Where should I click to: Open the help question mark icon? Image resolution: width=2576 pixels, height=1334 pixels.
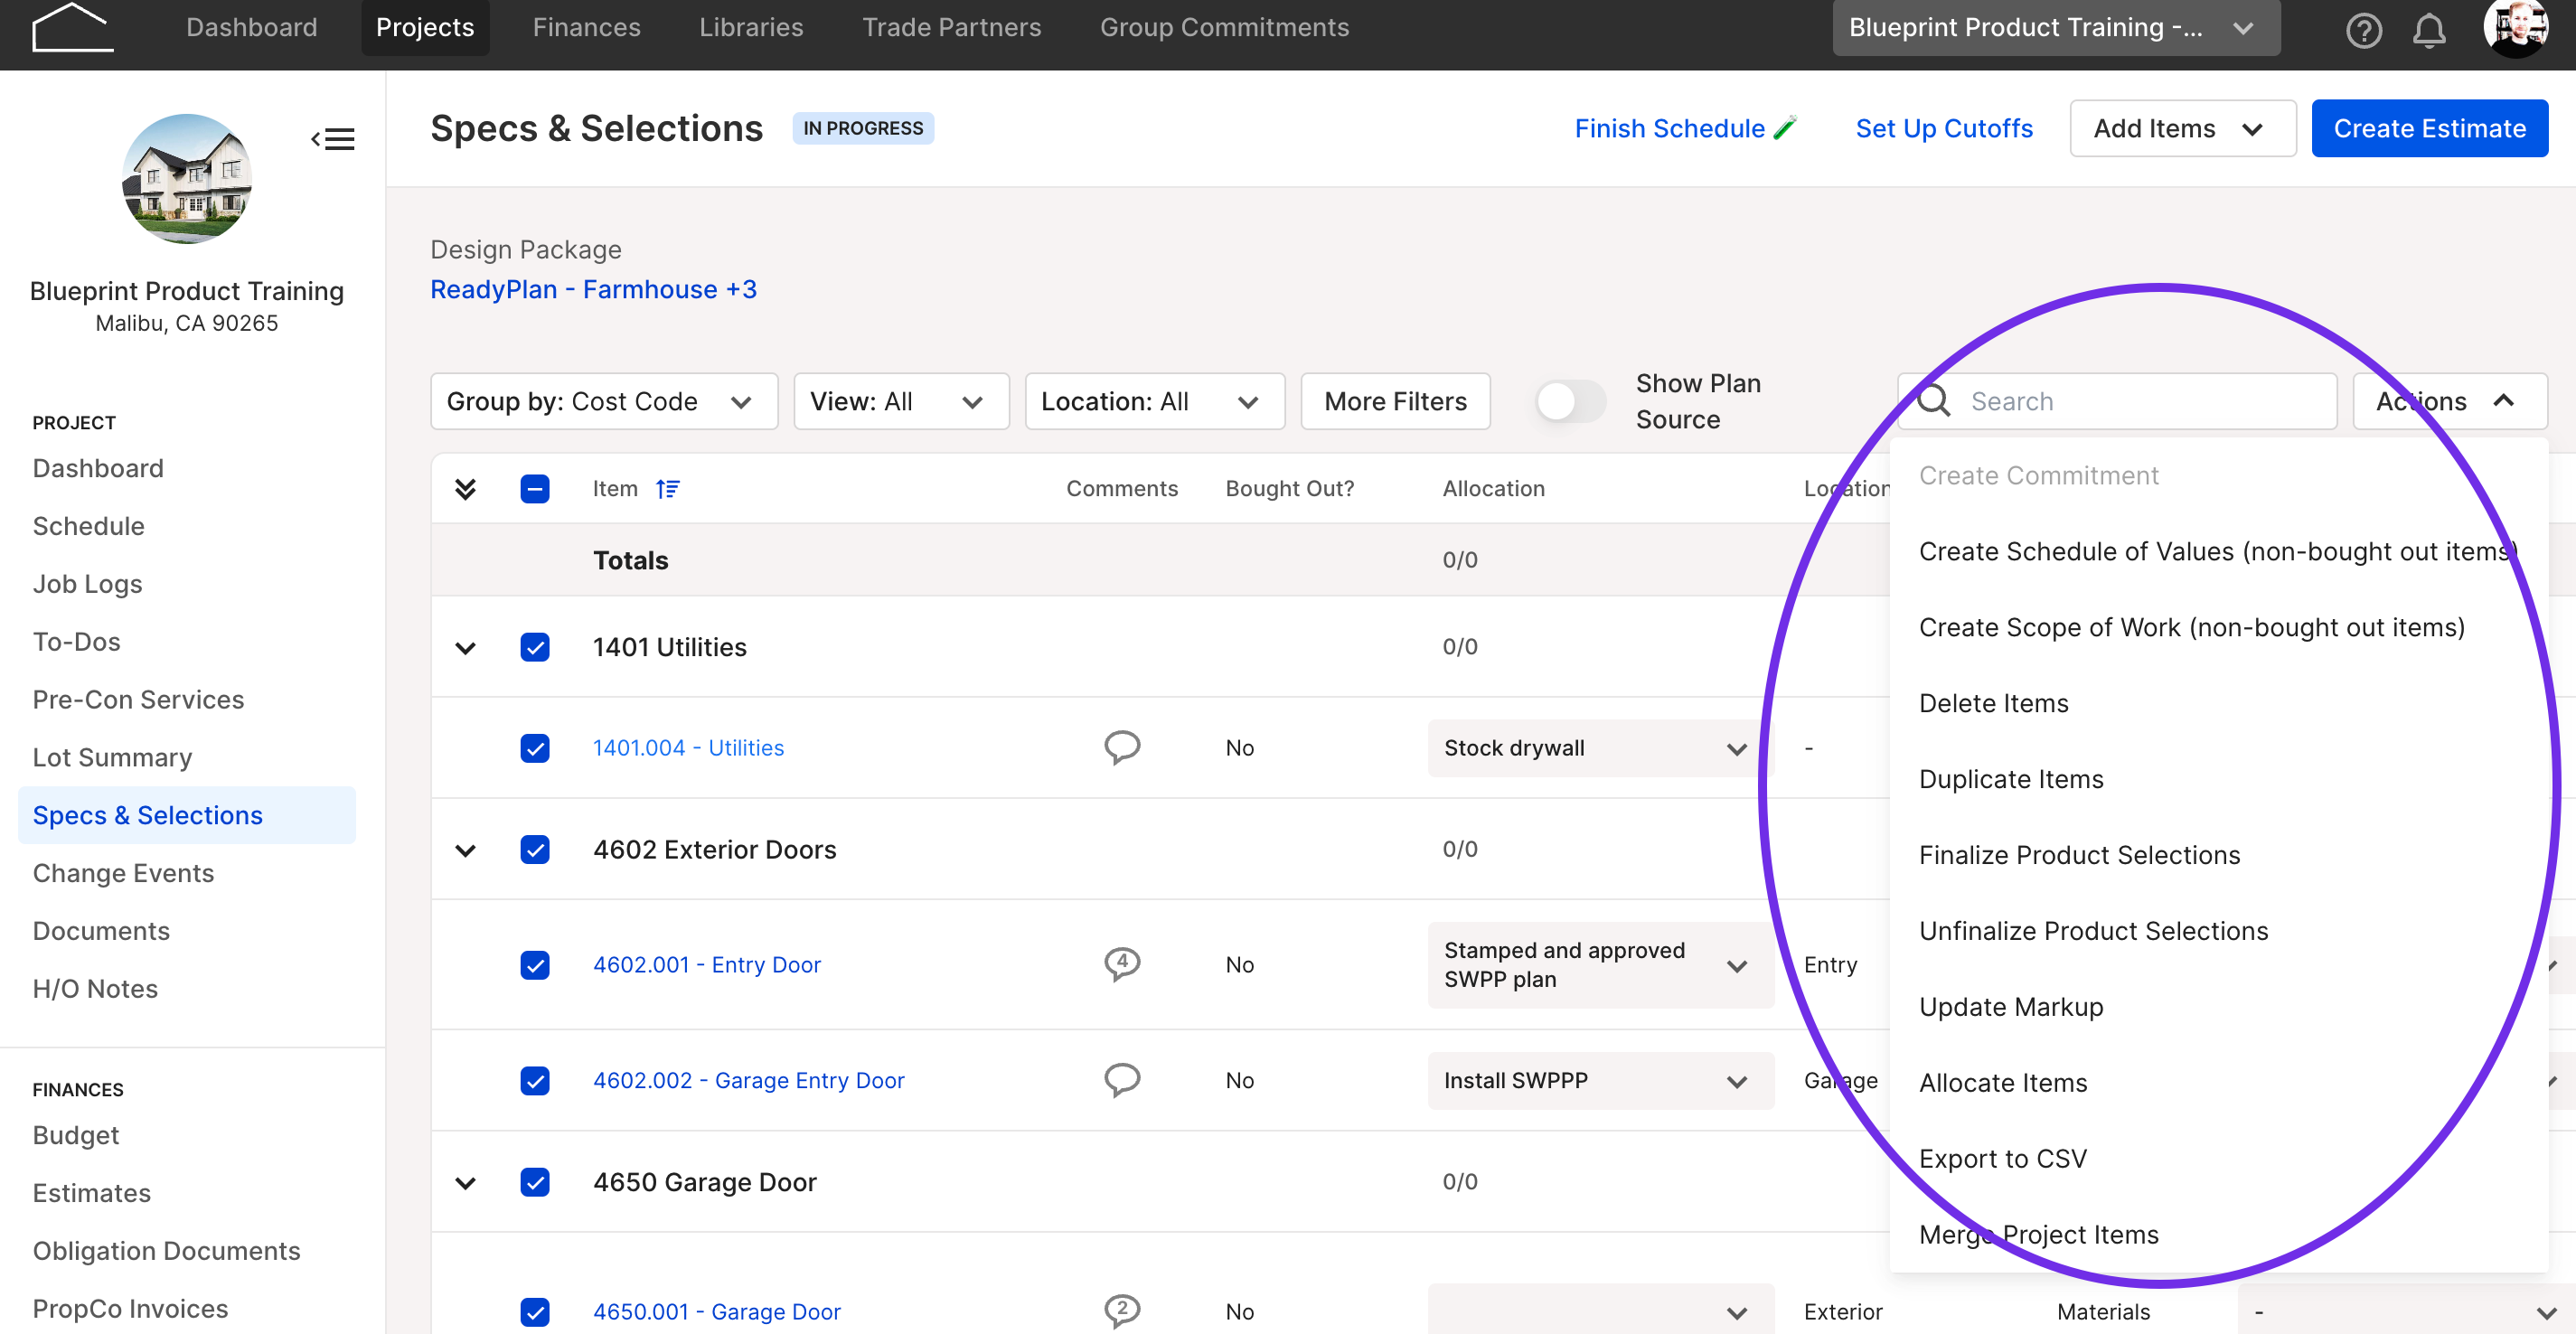2363,30
